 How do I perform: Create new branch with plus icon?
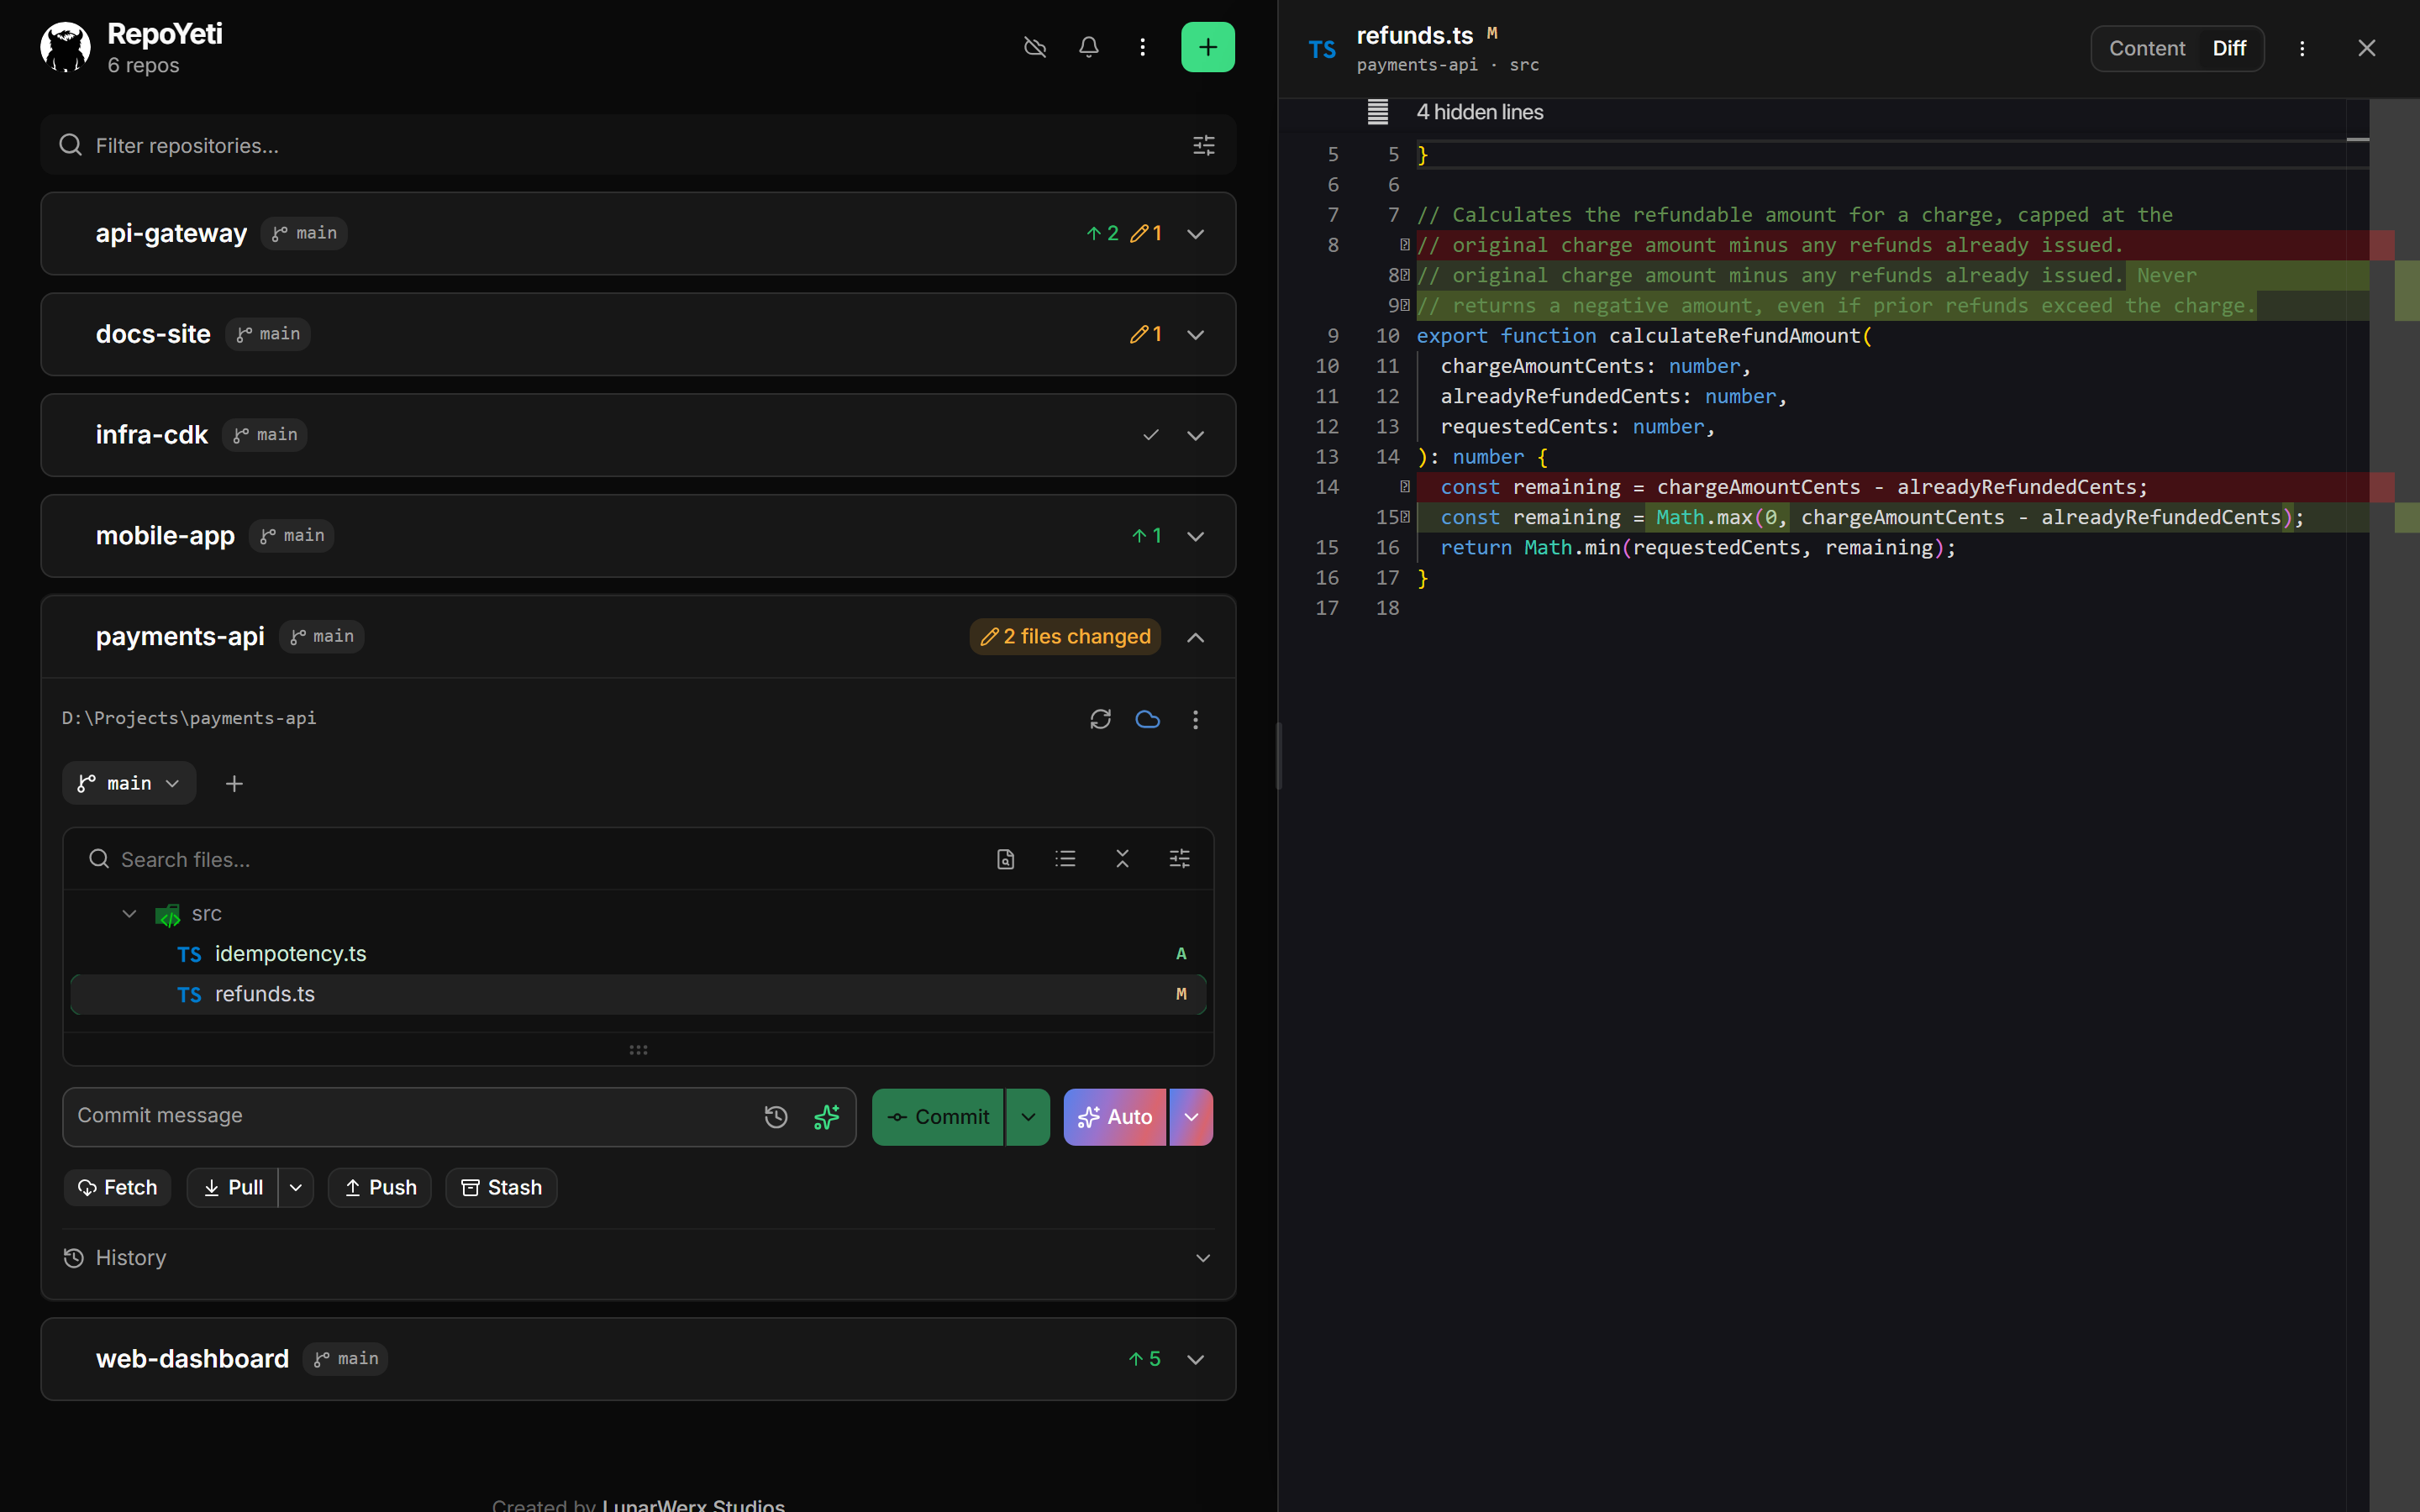click(x=234, y=783)
